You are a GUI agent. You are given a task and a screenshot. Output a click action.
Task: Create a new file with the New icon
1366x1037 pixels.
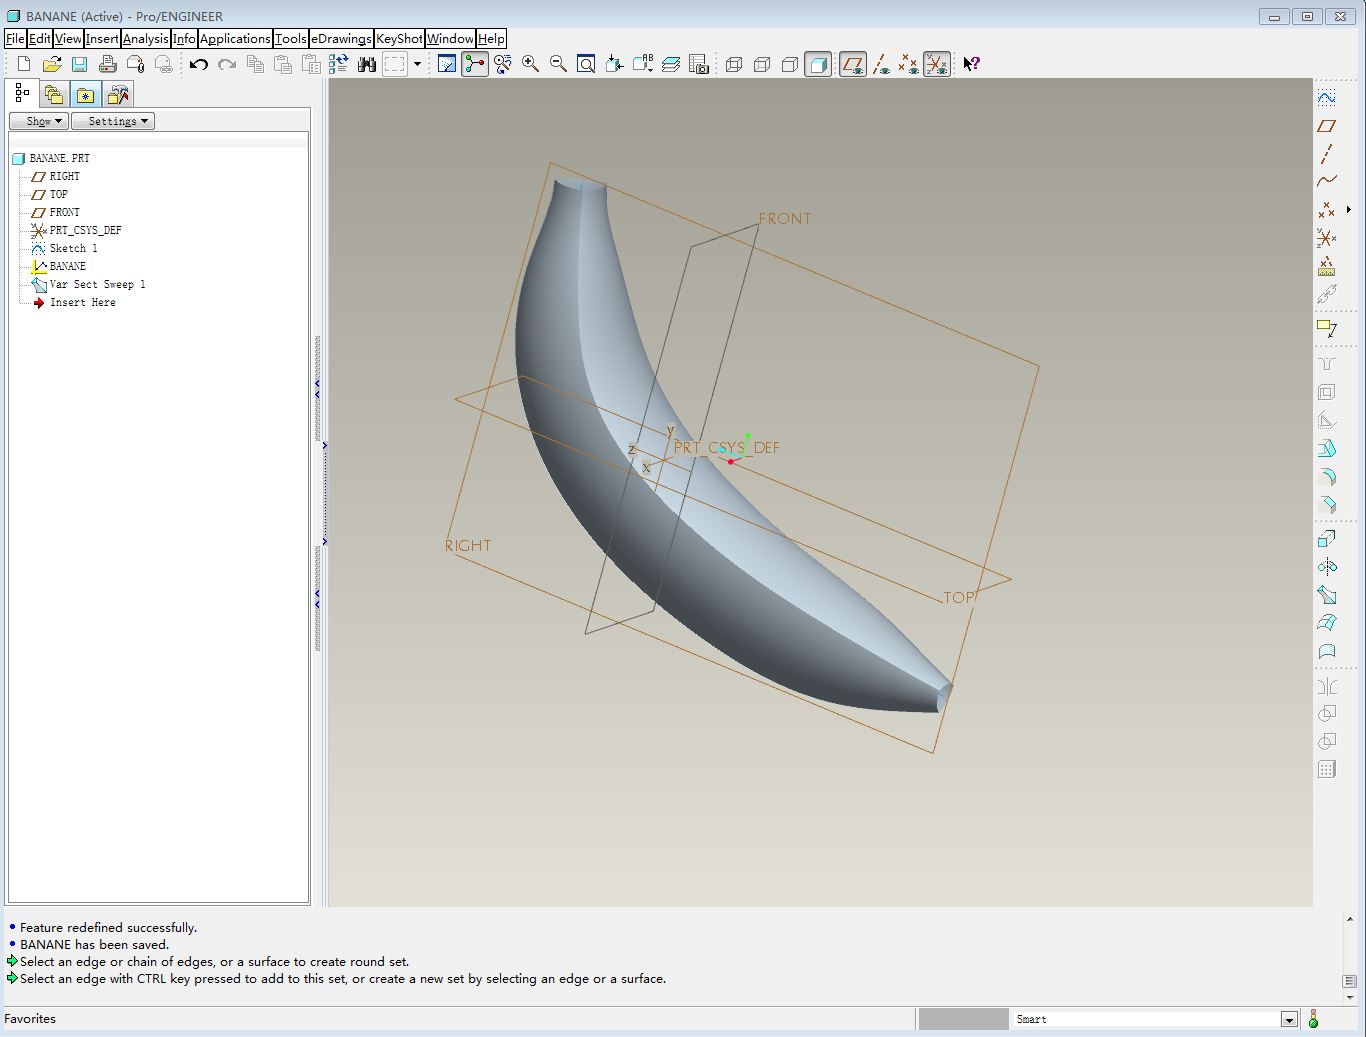(24, 64)
